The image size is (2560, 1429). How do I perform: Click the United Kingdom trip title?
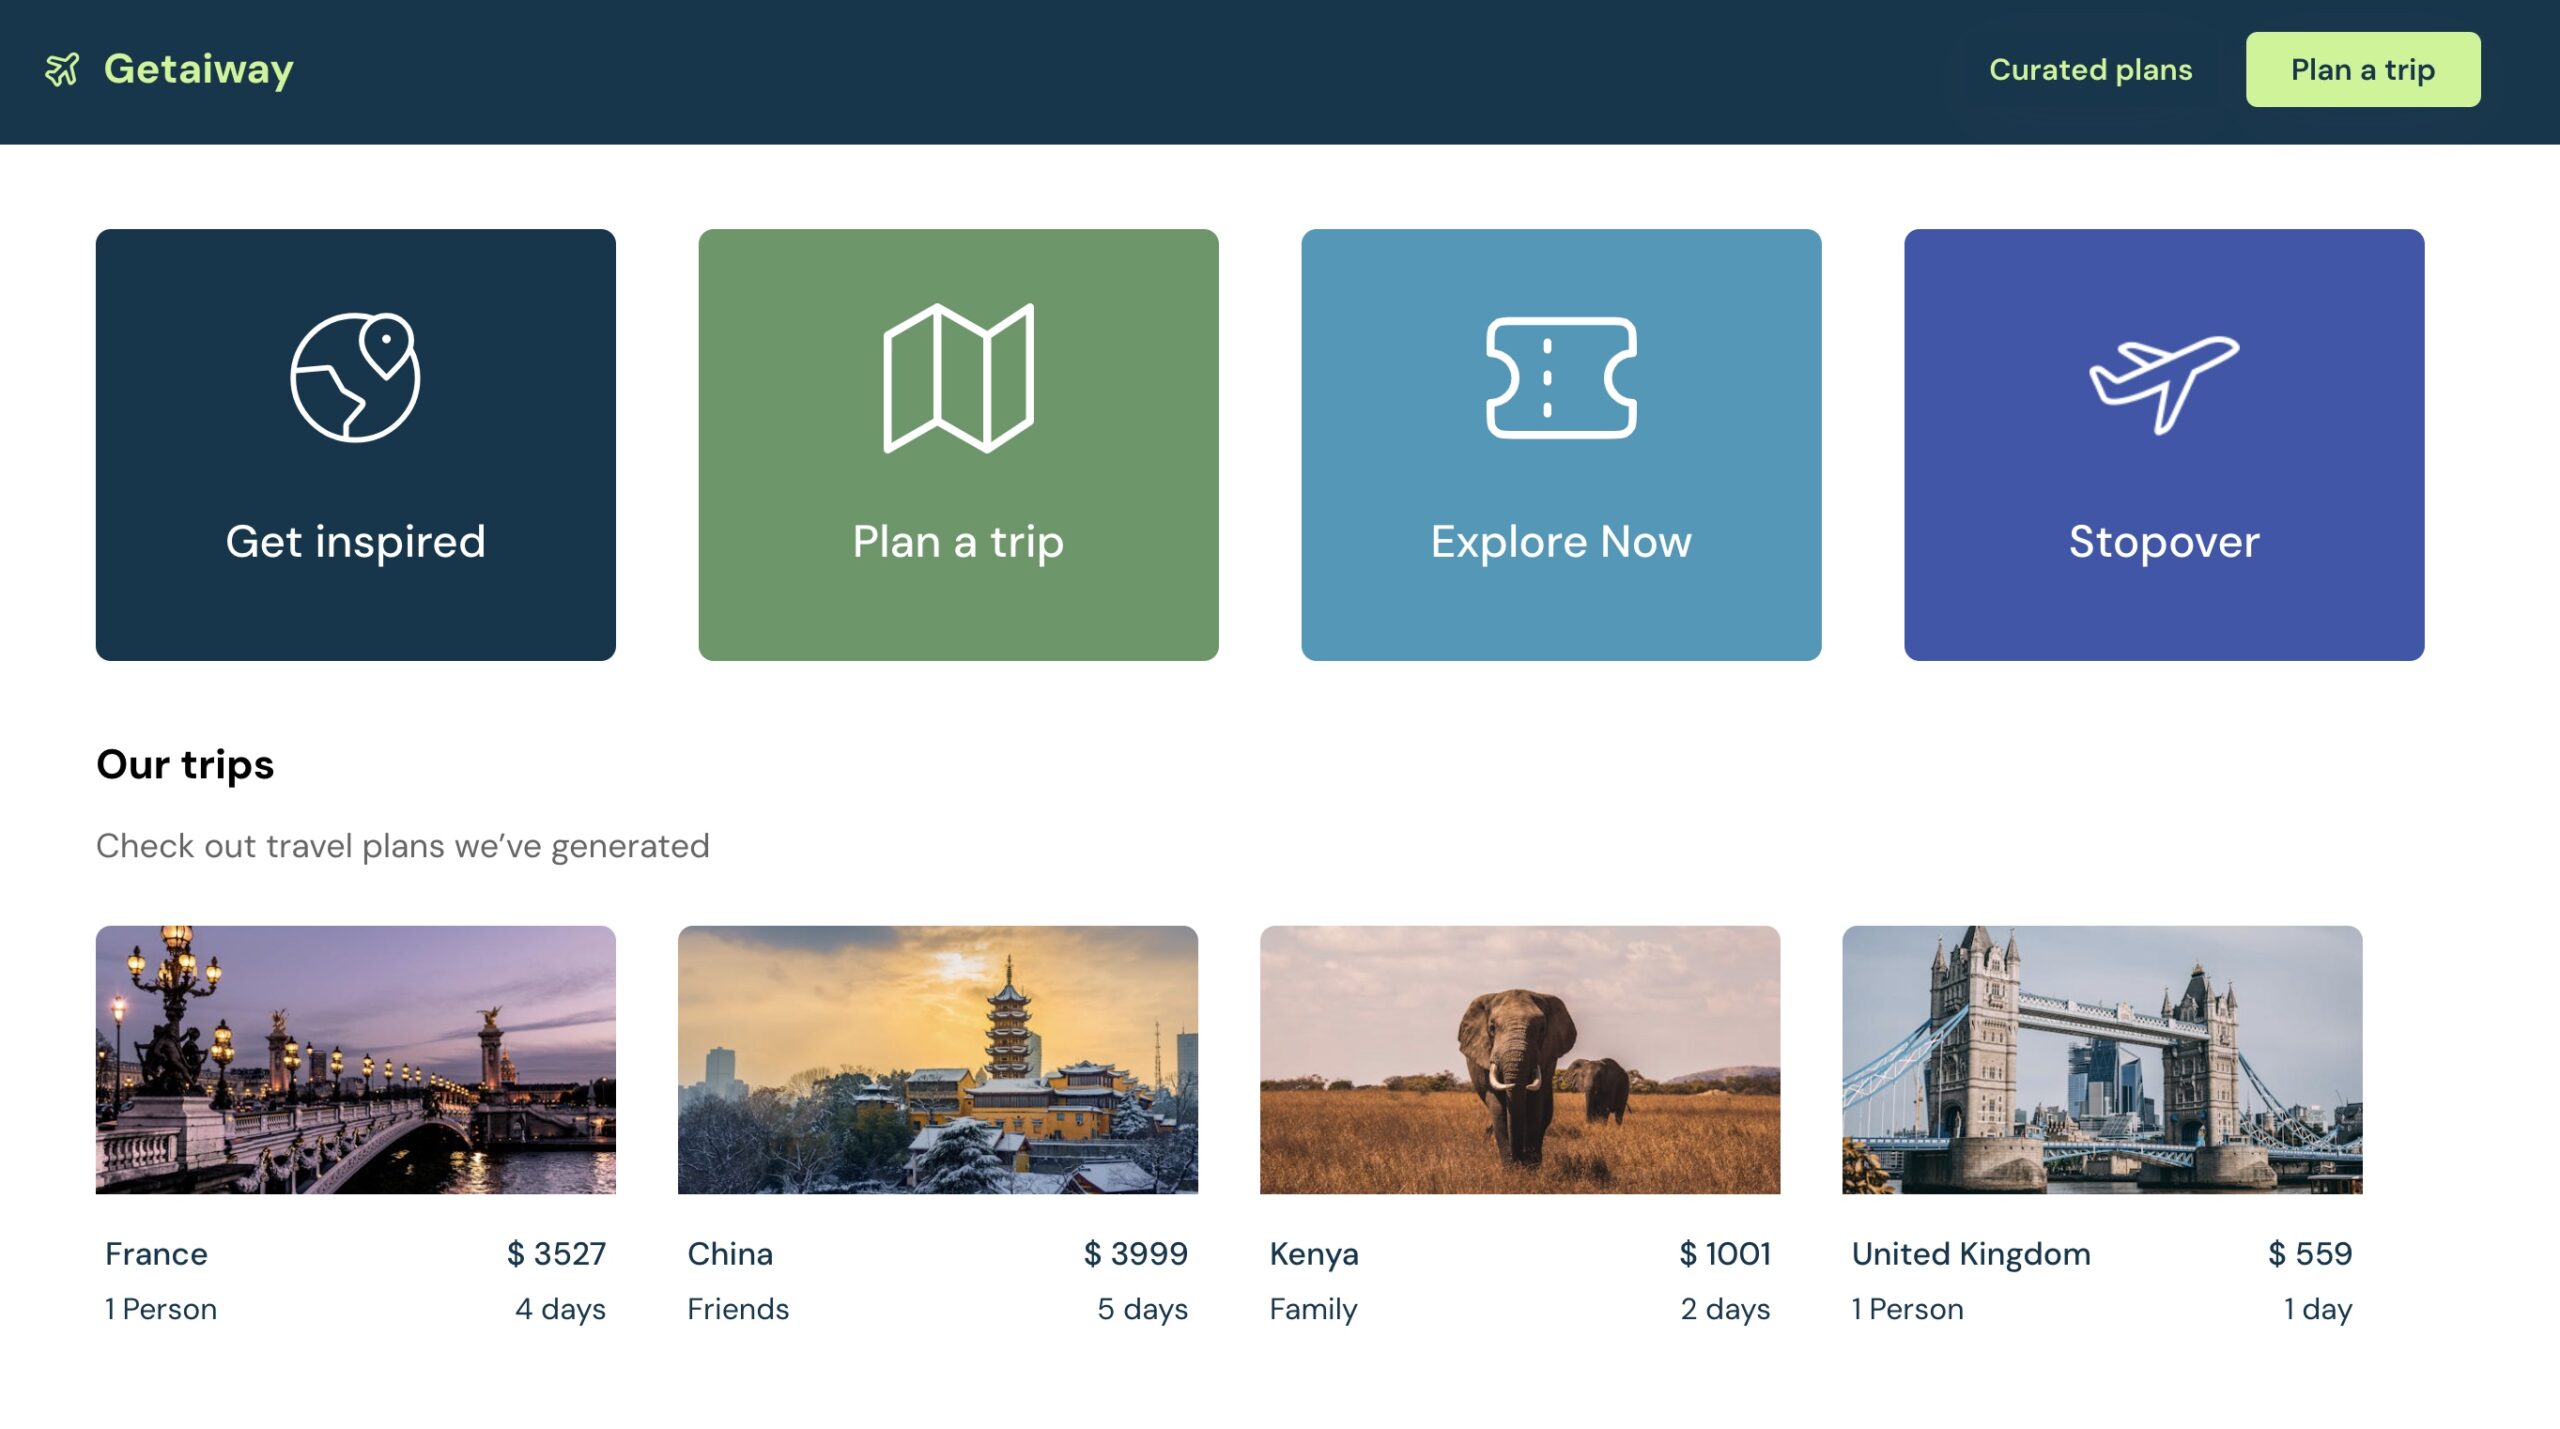tap(1970, 1253)
